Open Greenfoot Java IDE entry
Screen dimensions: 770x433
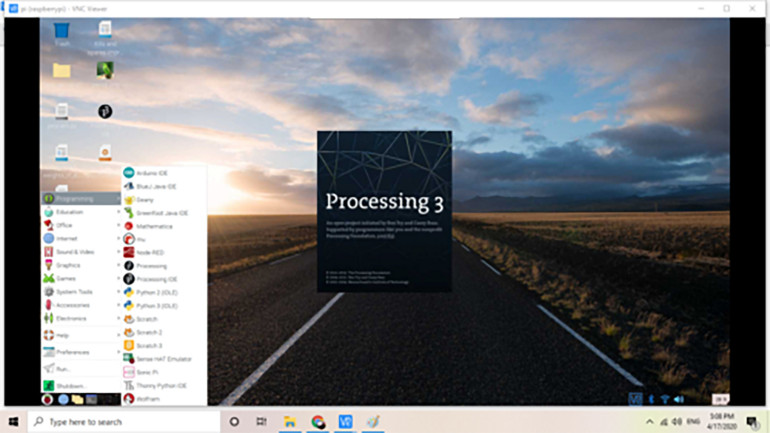pos(164,213)
